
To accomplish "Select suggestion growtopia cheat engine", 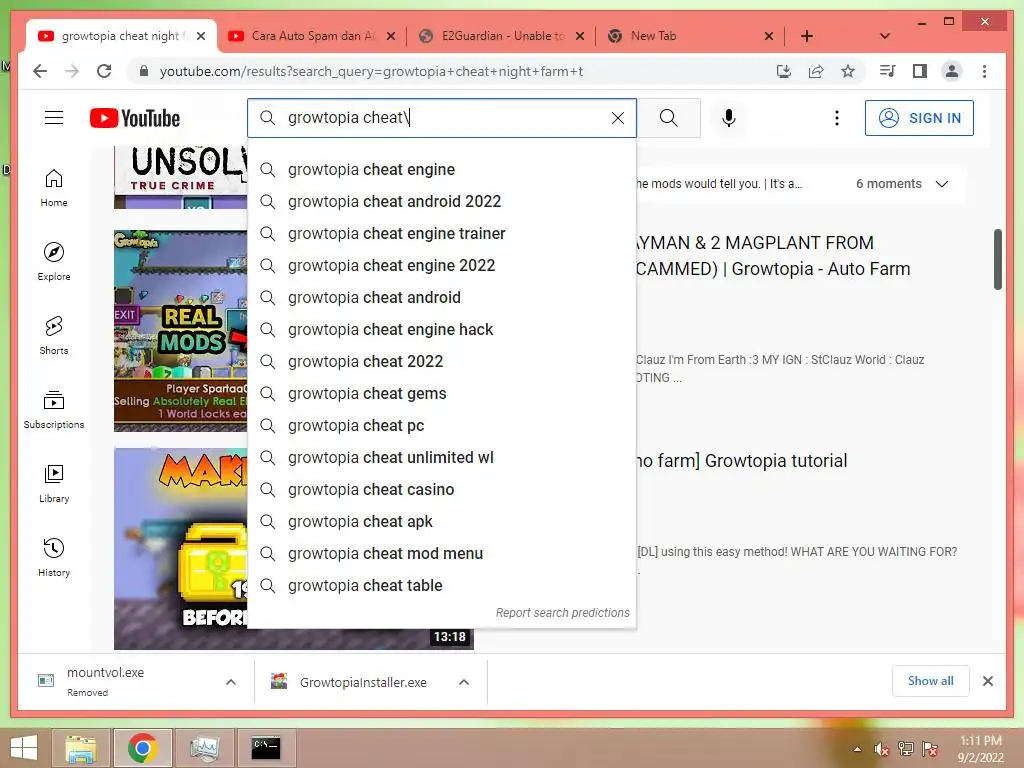I will 441,170.
